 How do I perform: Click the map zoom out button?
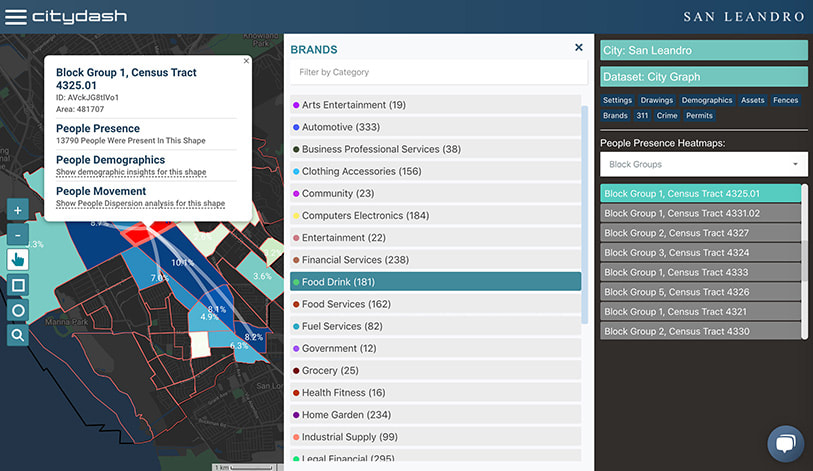[x=18, y=236]
